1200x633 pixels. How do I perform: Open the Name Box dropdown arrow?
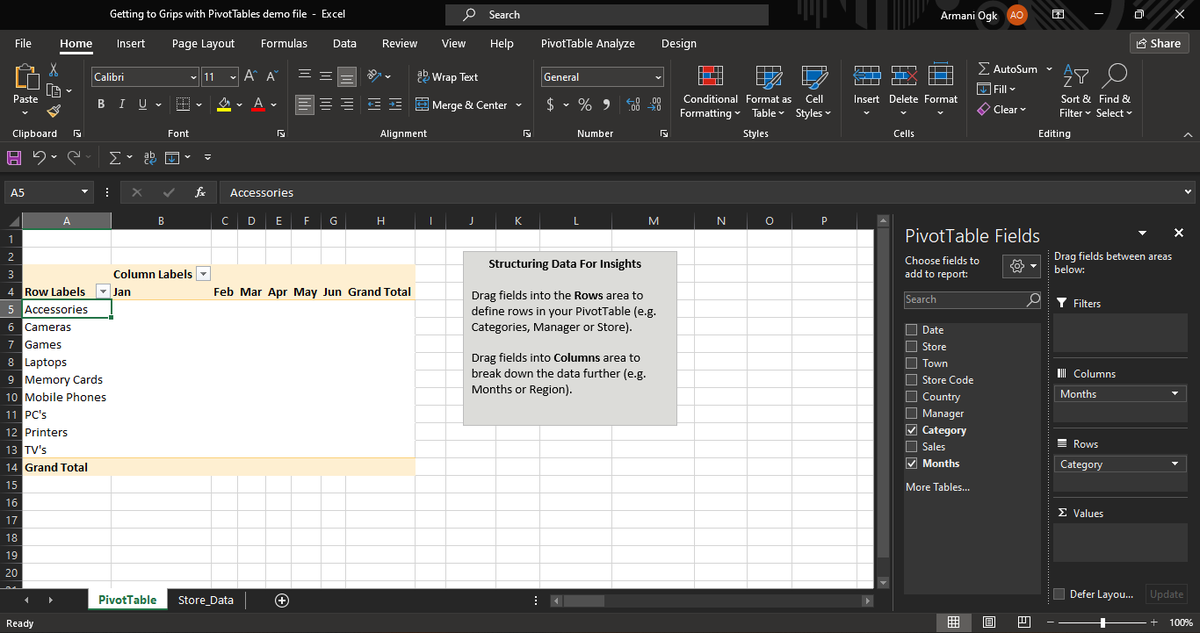(x=85, y=193)
